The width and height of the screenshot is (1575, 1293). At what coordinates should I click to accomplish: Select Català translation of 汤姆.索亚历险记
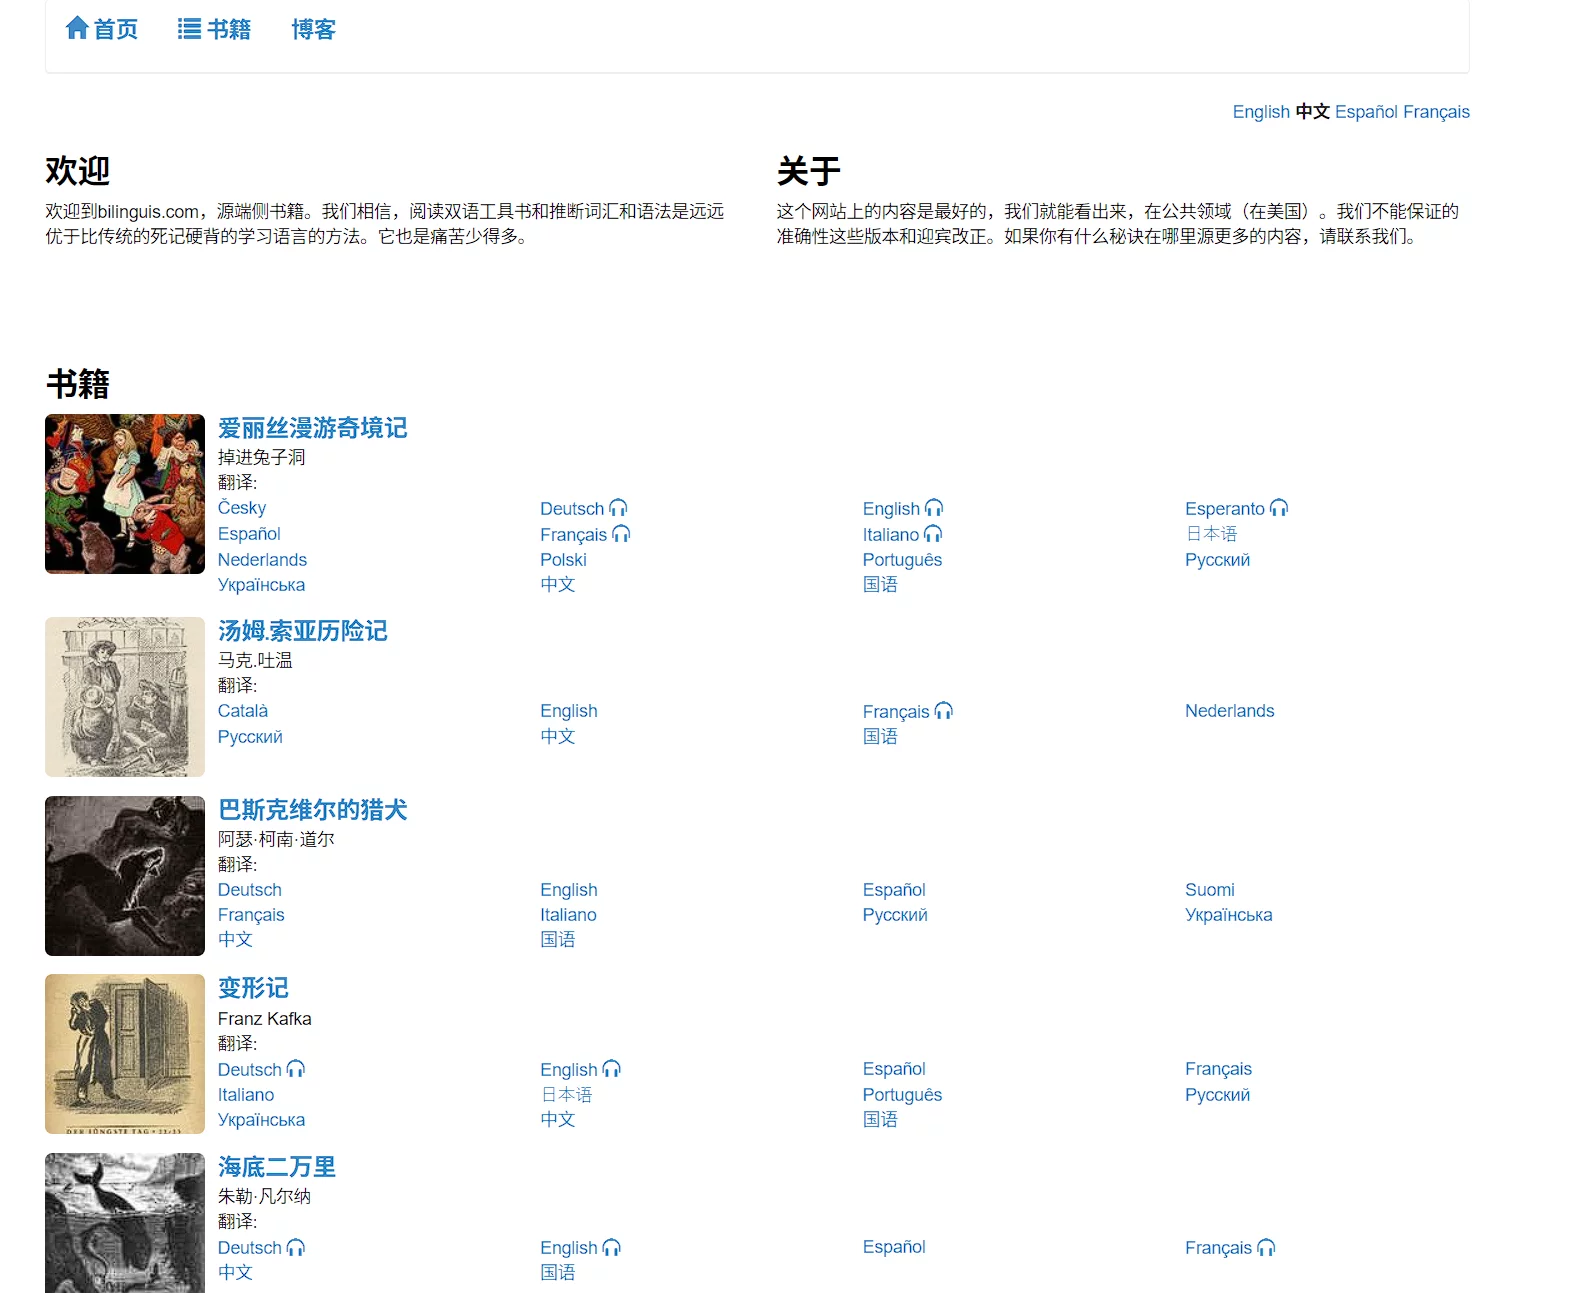click(243, 711)
